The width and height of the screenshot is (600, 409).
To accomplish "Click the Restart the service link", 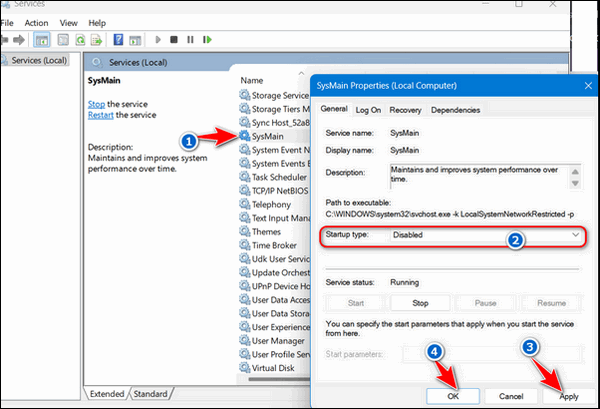I will click(x=101, y=115).
